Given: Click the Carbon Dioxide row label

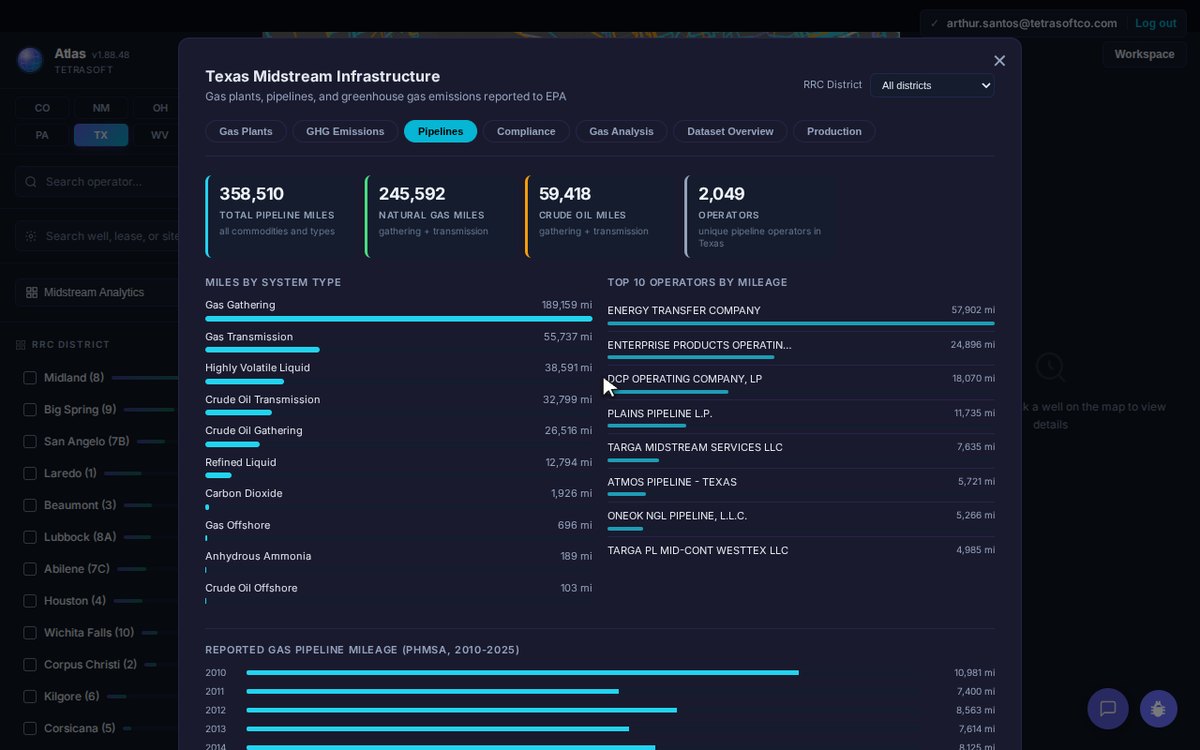Looking at the screenshot, I should [244, 494].
